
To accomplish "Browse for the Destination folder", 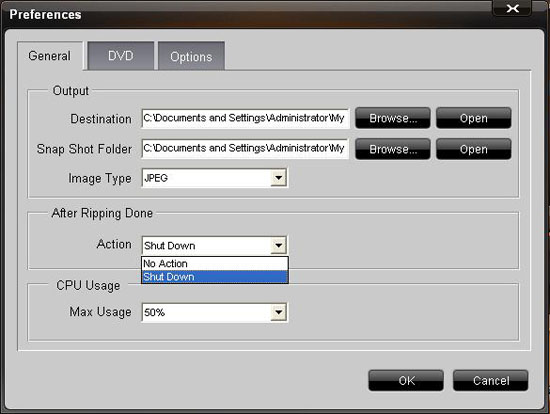I will coord(393,118).
